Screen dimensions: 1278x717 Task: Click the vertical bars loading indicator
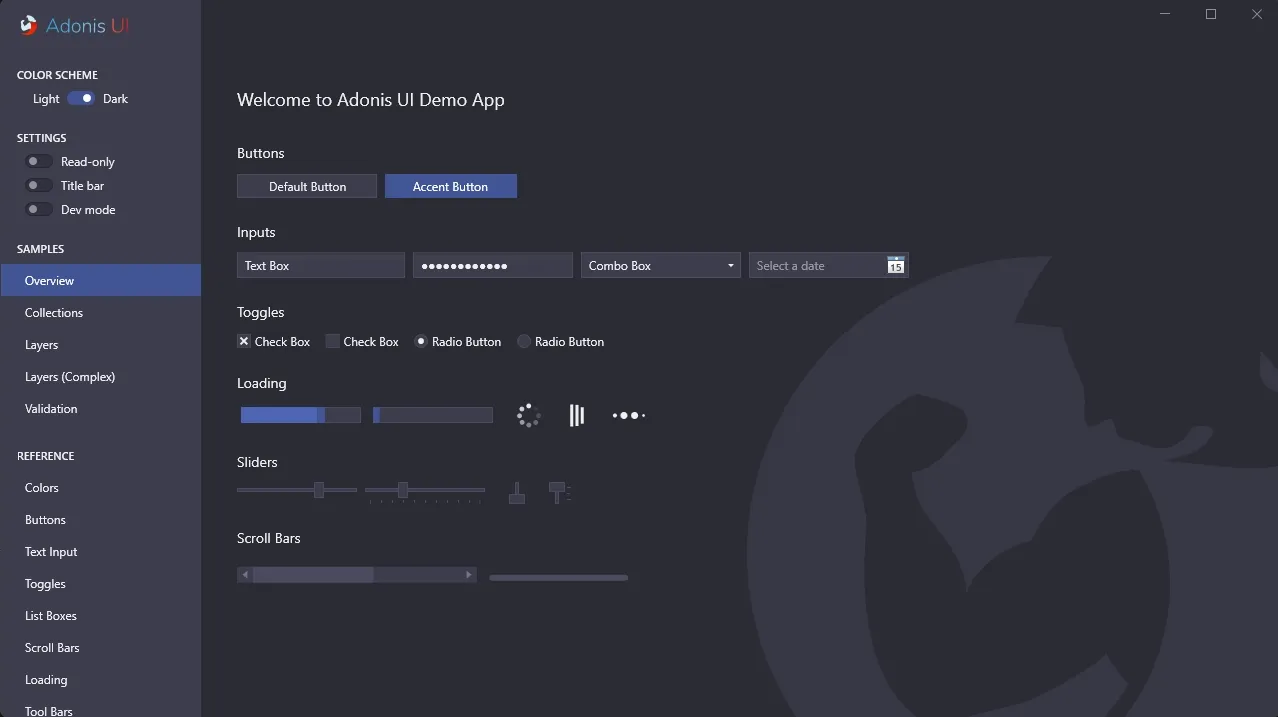click(577, 414)
